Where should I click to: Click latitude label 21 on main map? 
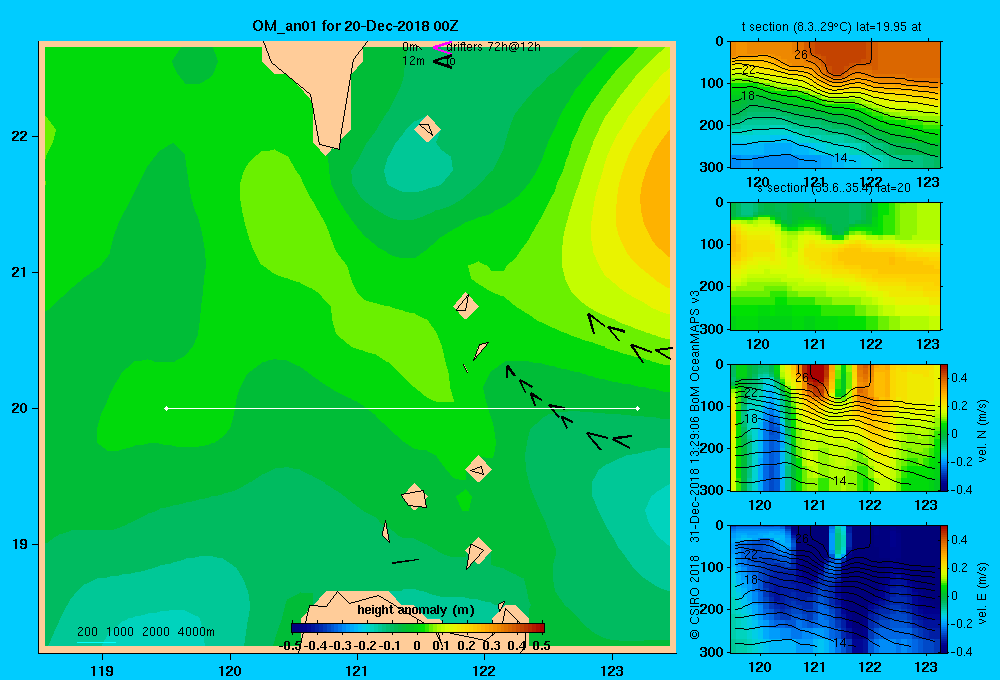(20, 272)
